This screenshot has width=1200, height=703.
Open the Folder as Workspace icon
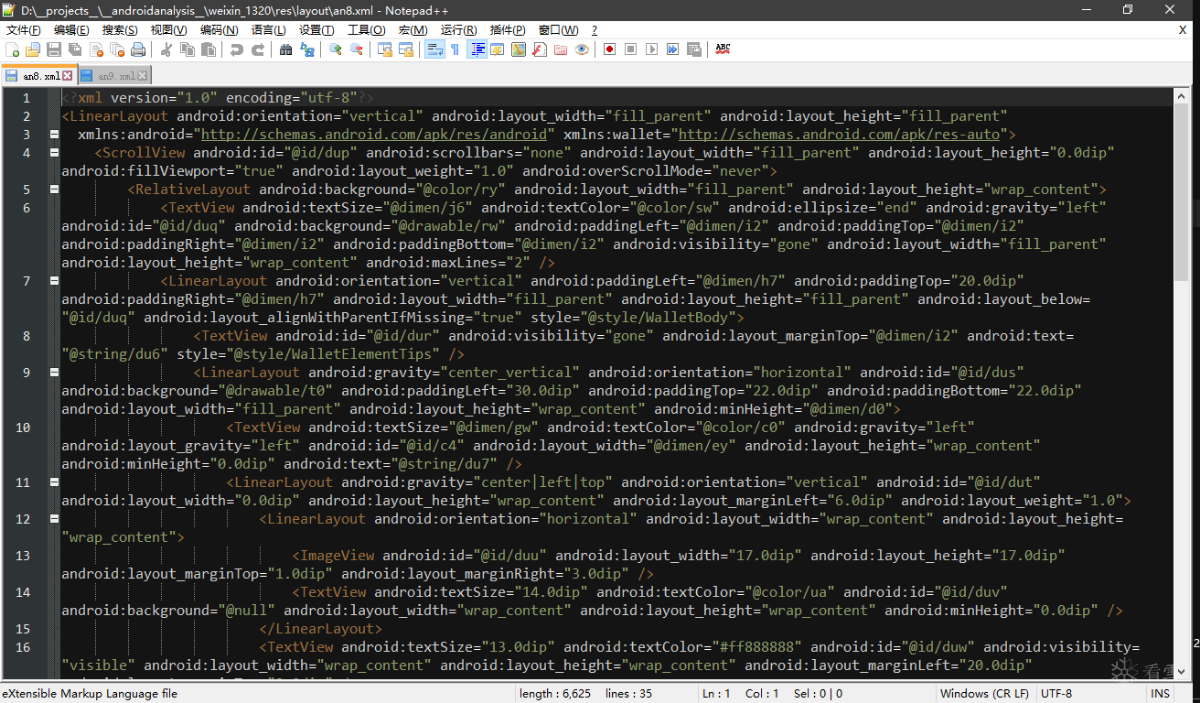coord(560,49)
